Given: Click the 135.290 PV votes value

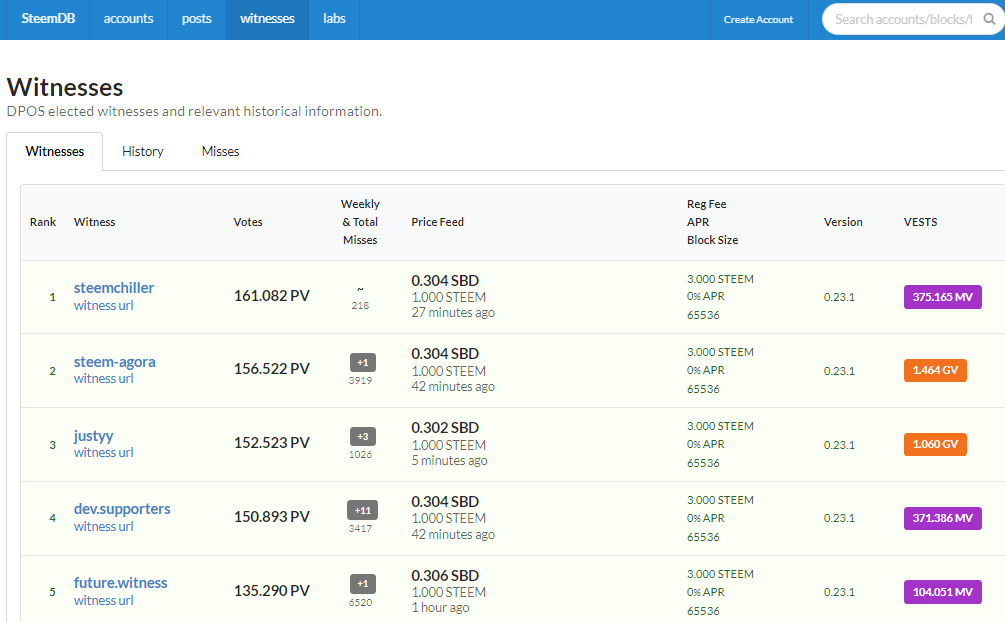Looking at the screenshot, I should click(272, 591).
